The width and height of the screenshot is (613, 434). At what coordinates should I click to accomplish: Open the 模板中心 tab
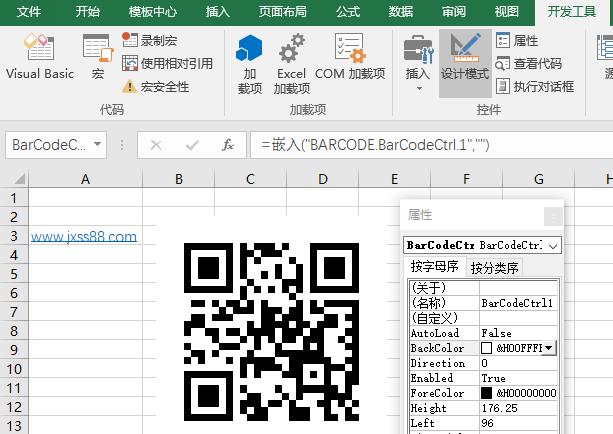tap(153, 11)
